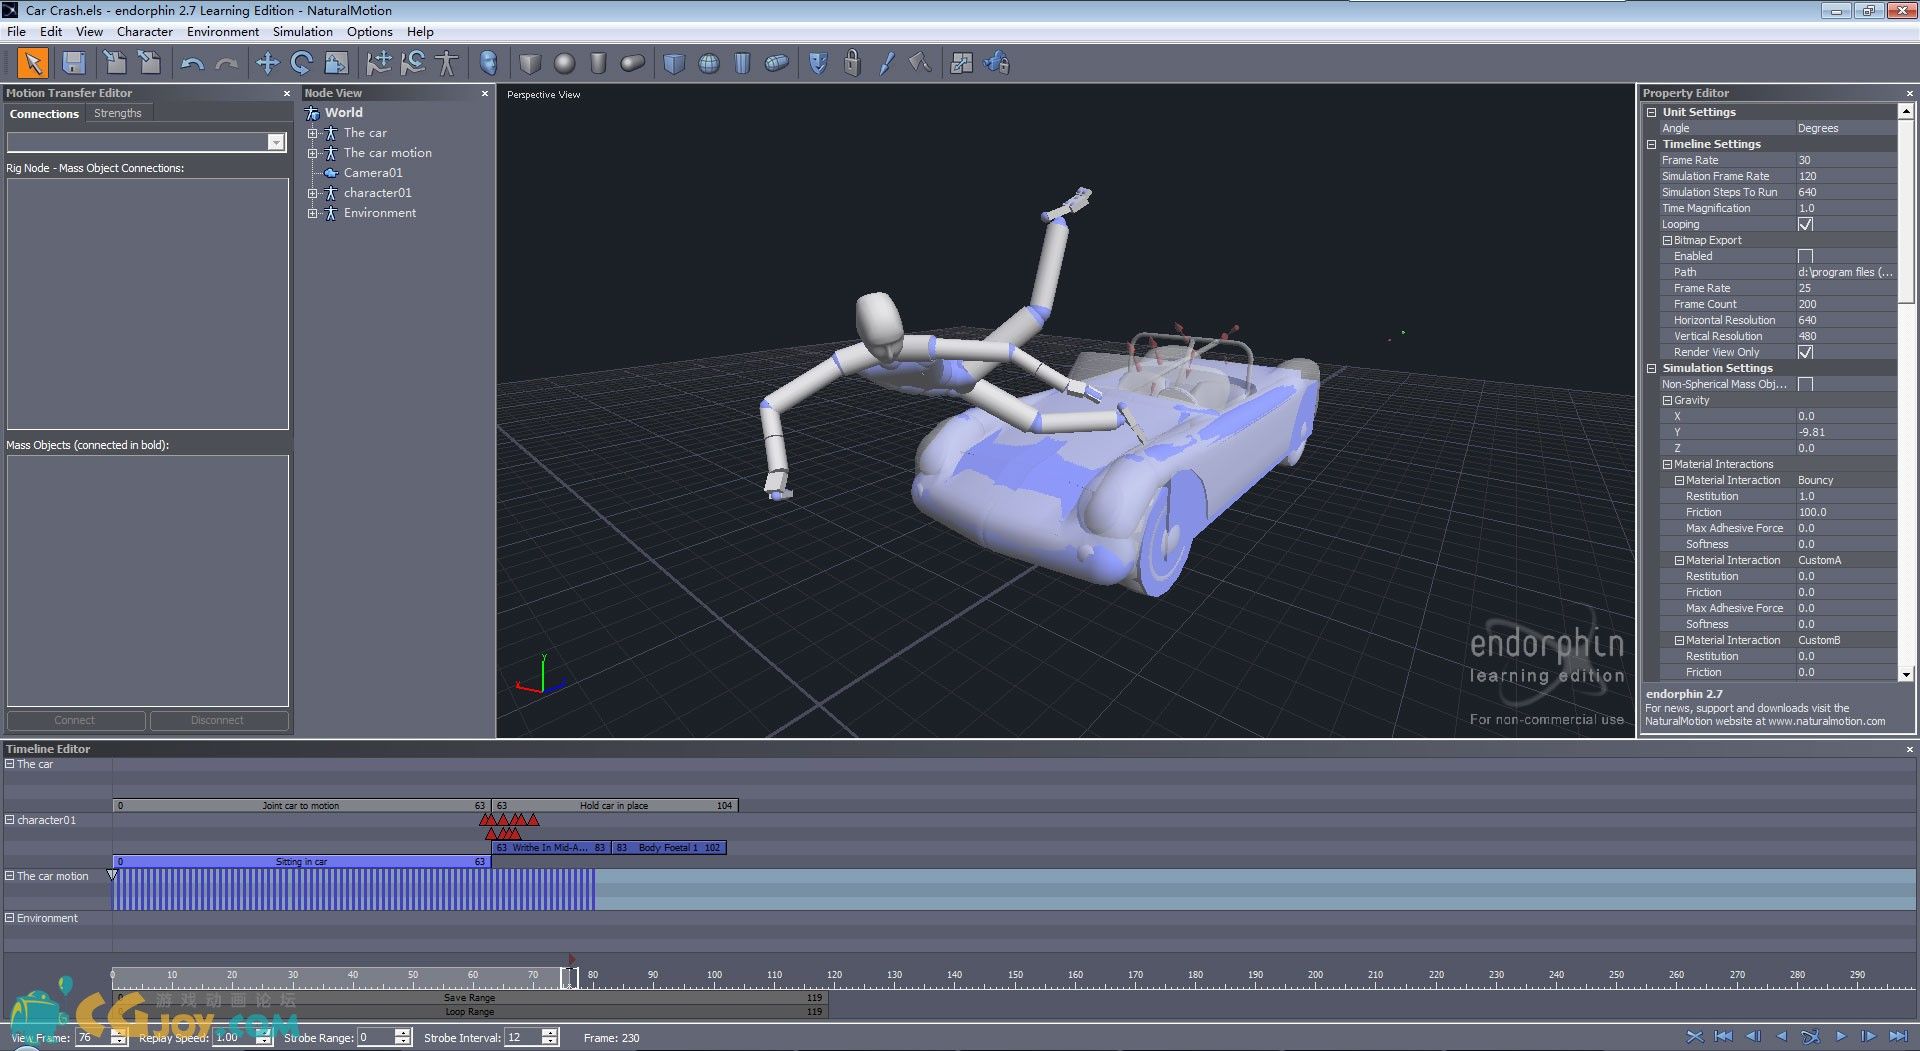The height and width of the screenshot is (1051, 1920).
Task: Play the simulation forward
Action: coord(1840,1037)
